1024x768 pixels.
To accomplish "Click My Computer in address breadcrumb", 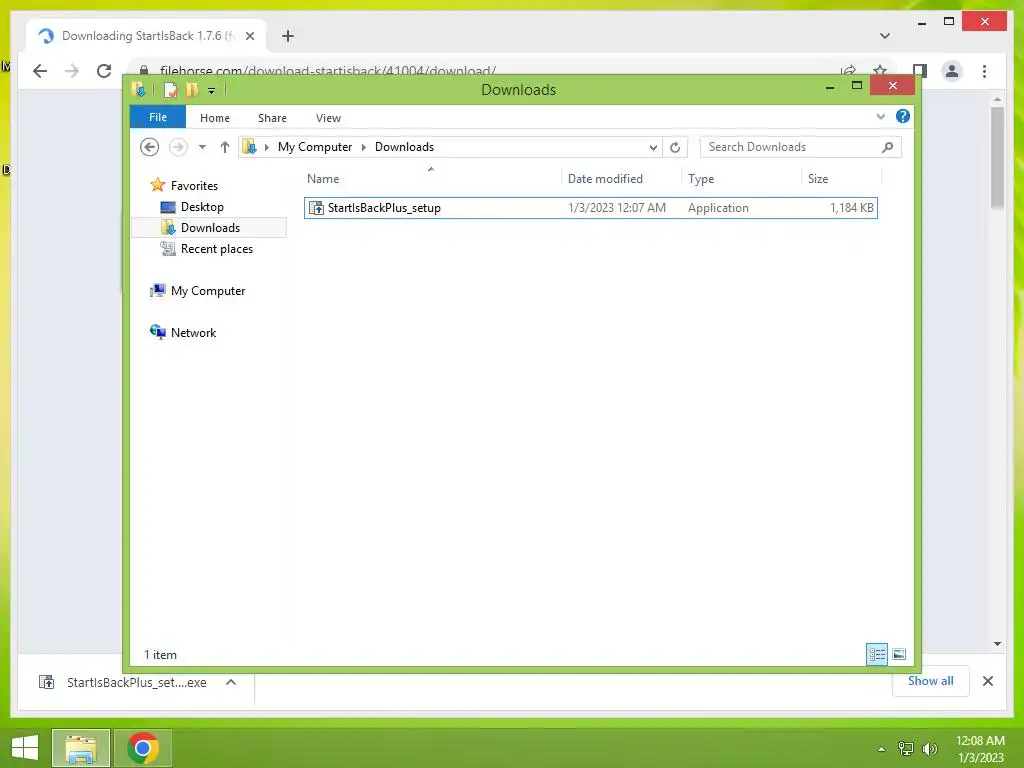I will pyautogui.click(x=315, y=147).
